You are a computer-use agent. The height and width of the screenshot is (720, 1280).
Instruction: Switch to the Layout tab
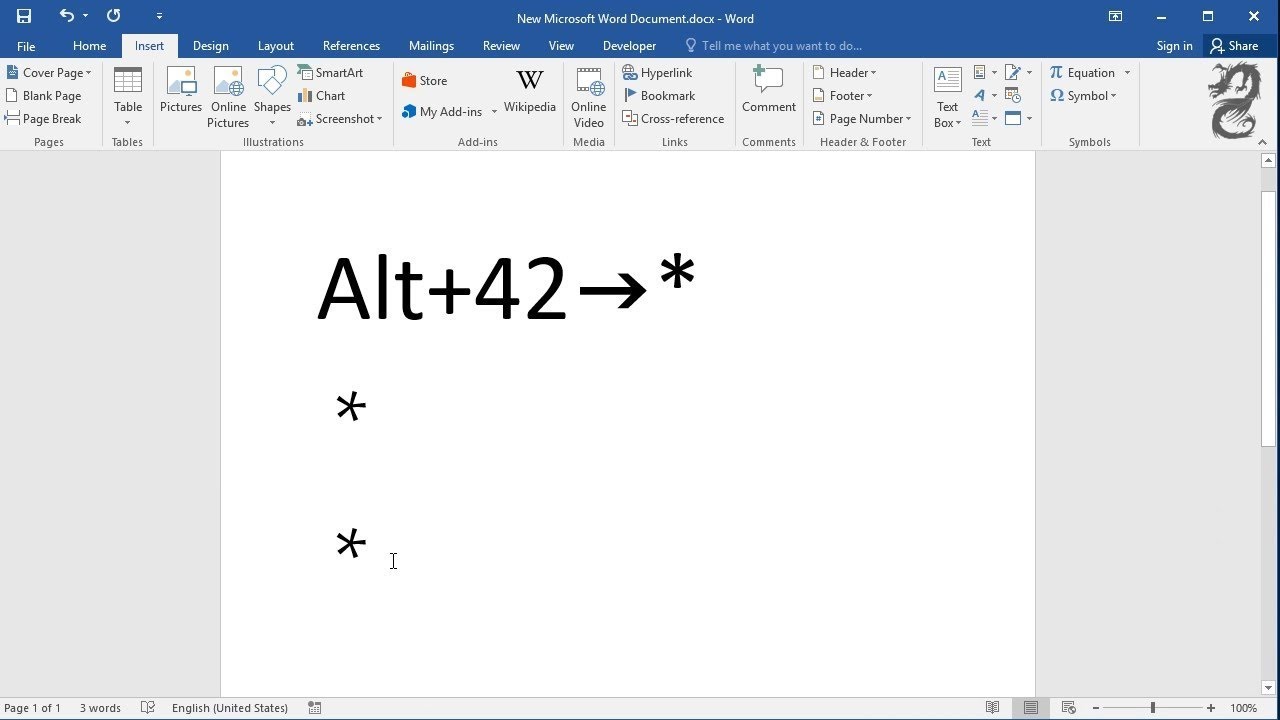point(275,46)
